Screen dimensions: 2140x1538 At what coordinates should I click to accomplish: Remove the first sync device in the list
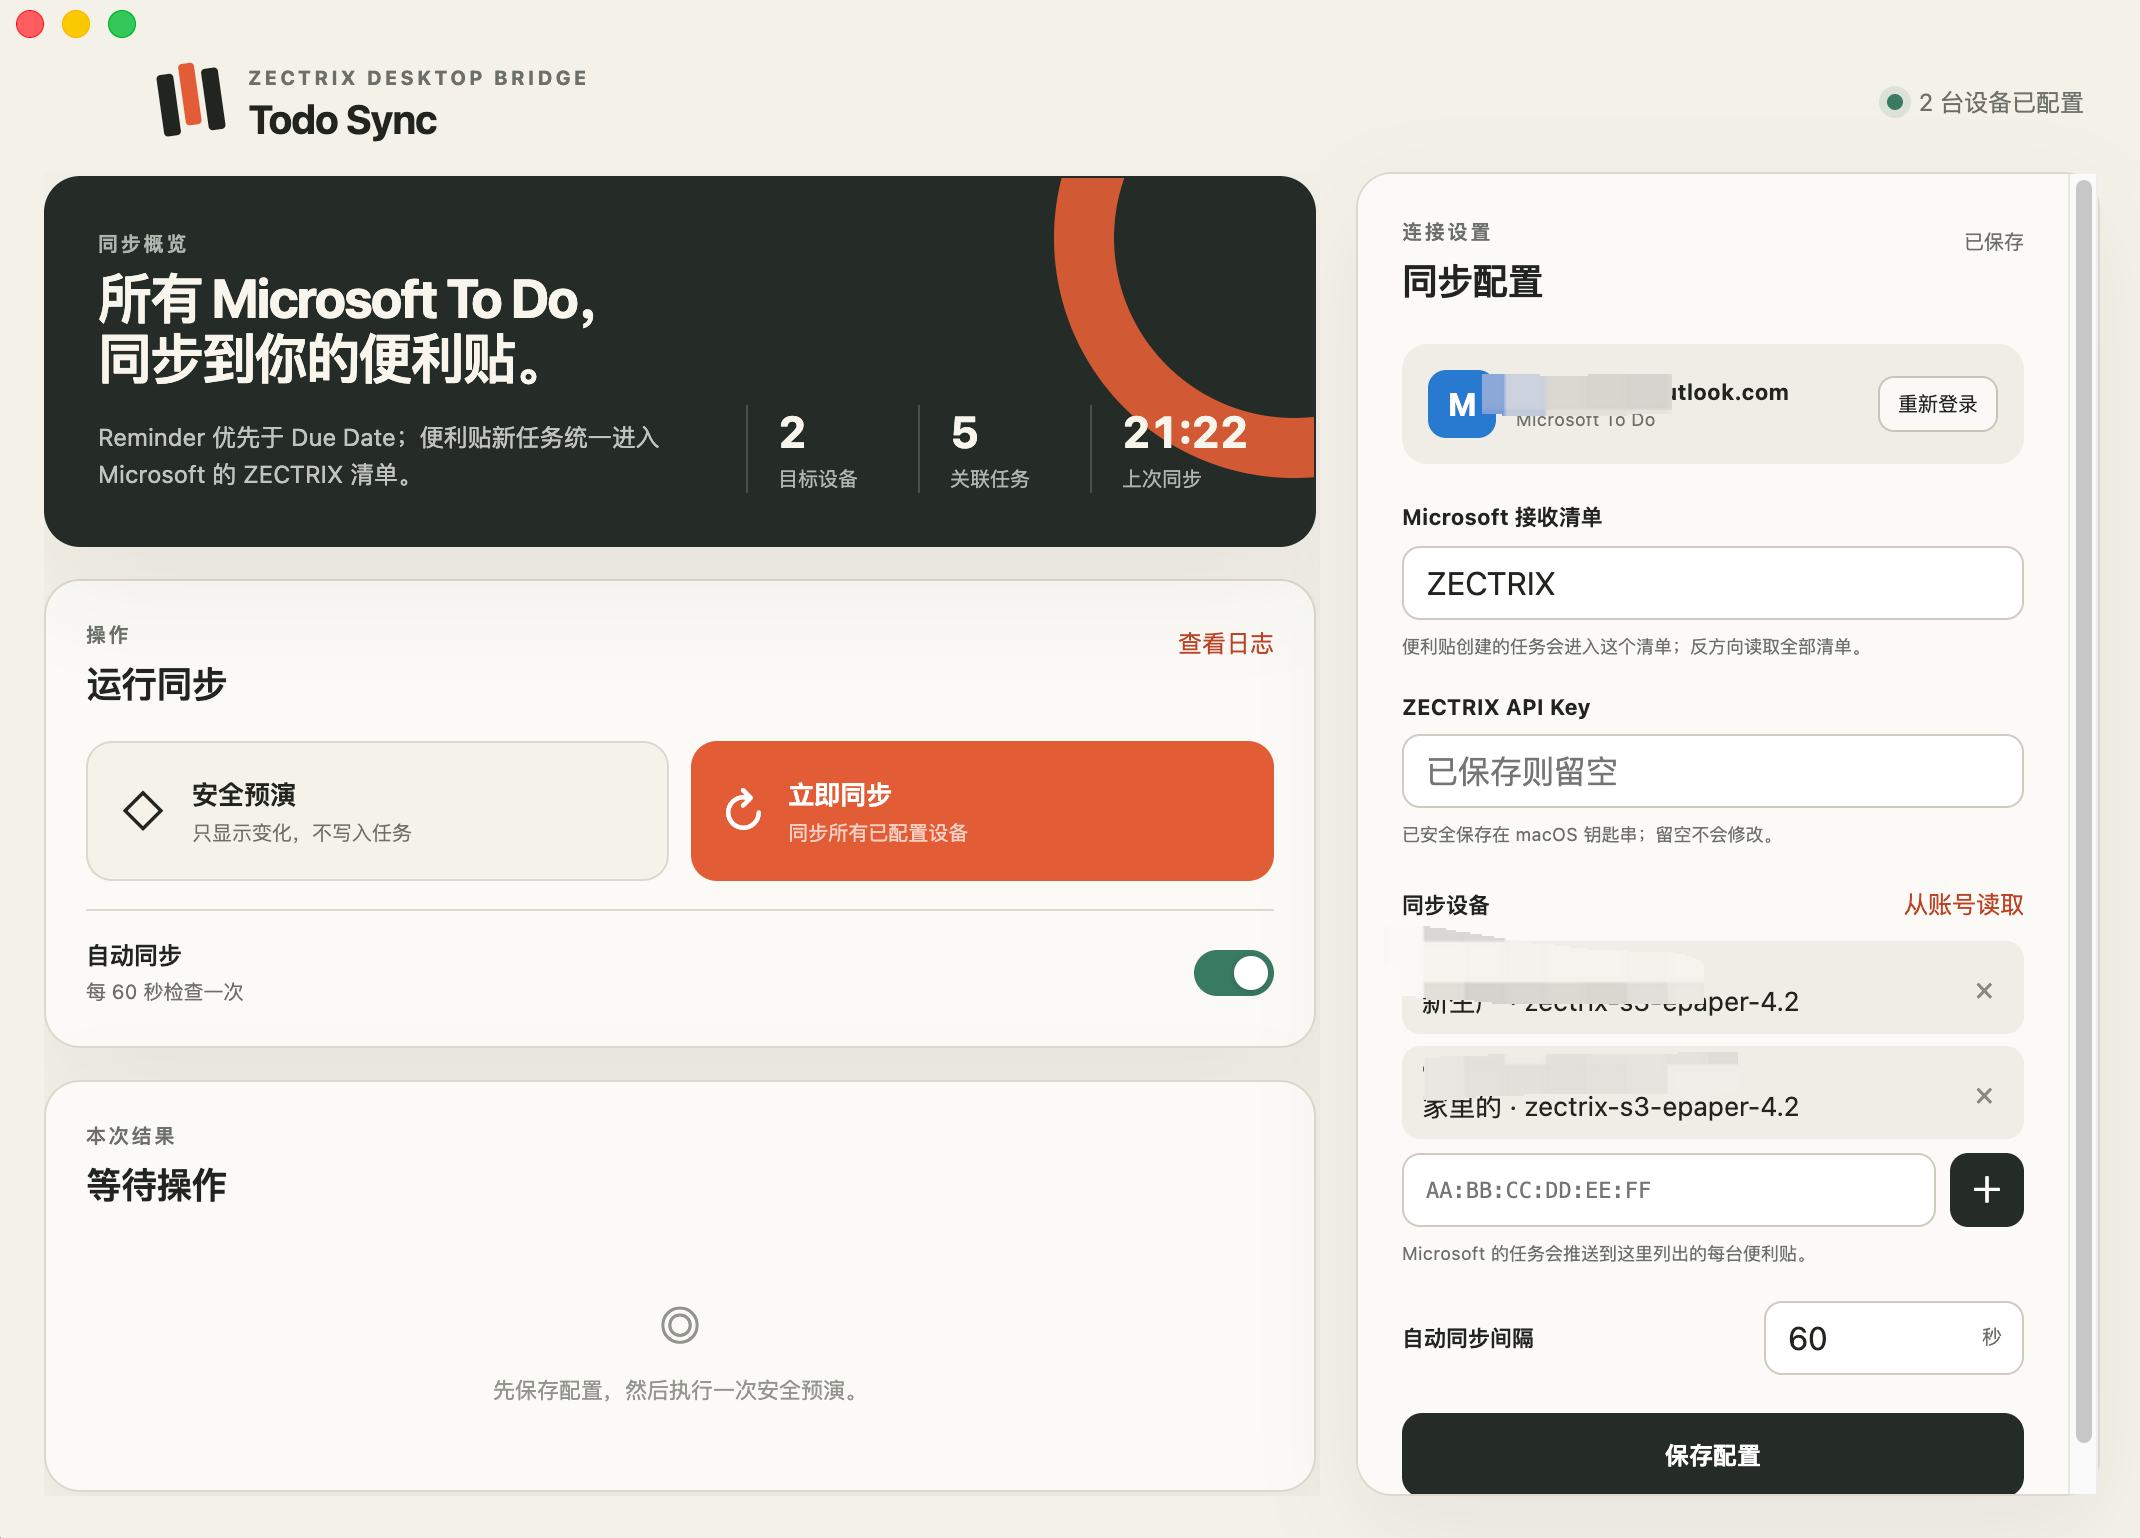tap(1985, 991)
